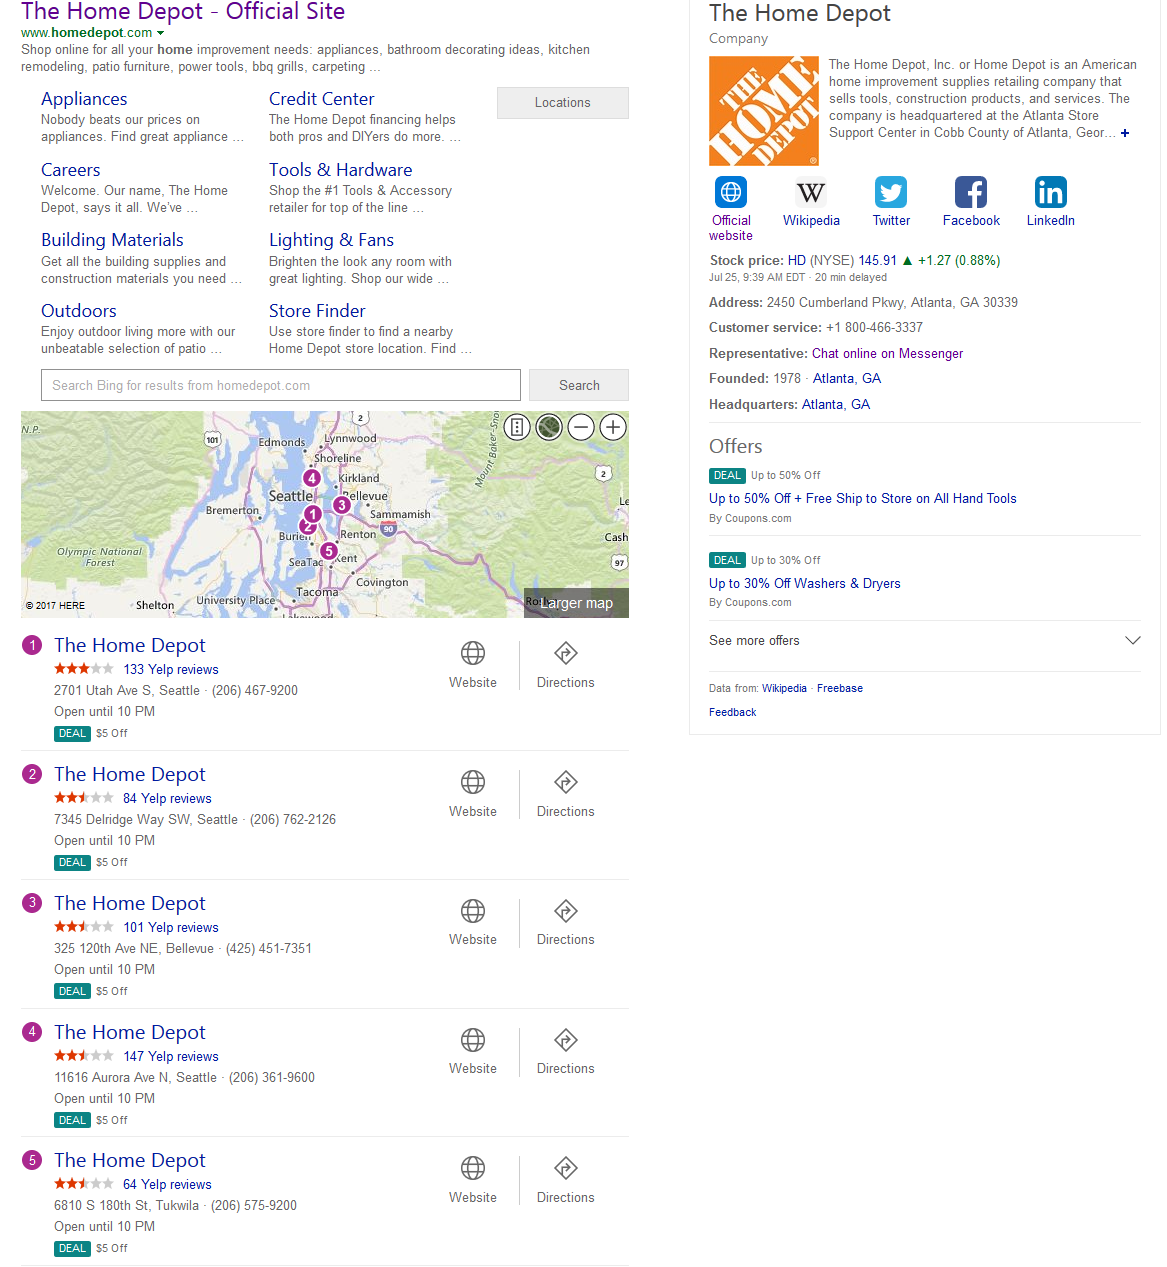The height and width of the screenshot is (1267, 1167).
Task: Open the Tools & Hardware sitelink
Action: pos(340,170)
